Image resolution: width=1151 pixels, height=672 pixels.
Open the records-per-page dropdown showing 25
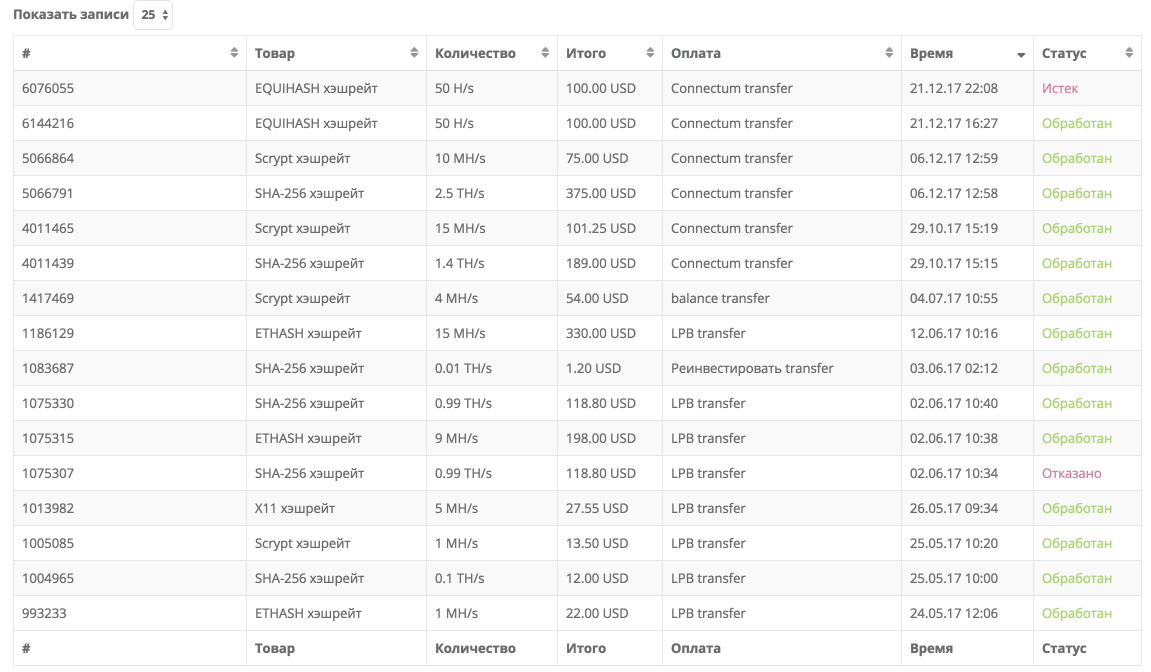[x=153, y=15]
